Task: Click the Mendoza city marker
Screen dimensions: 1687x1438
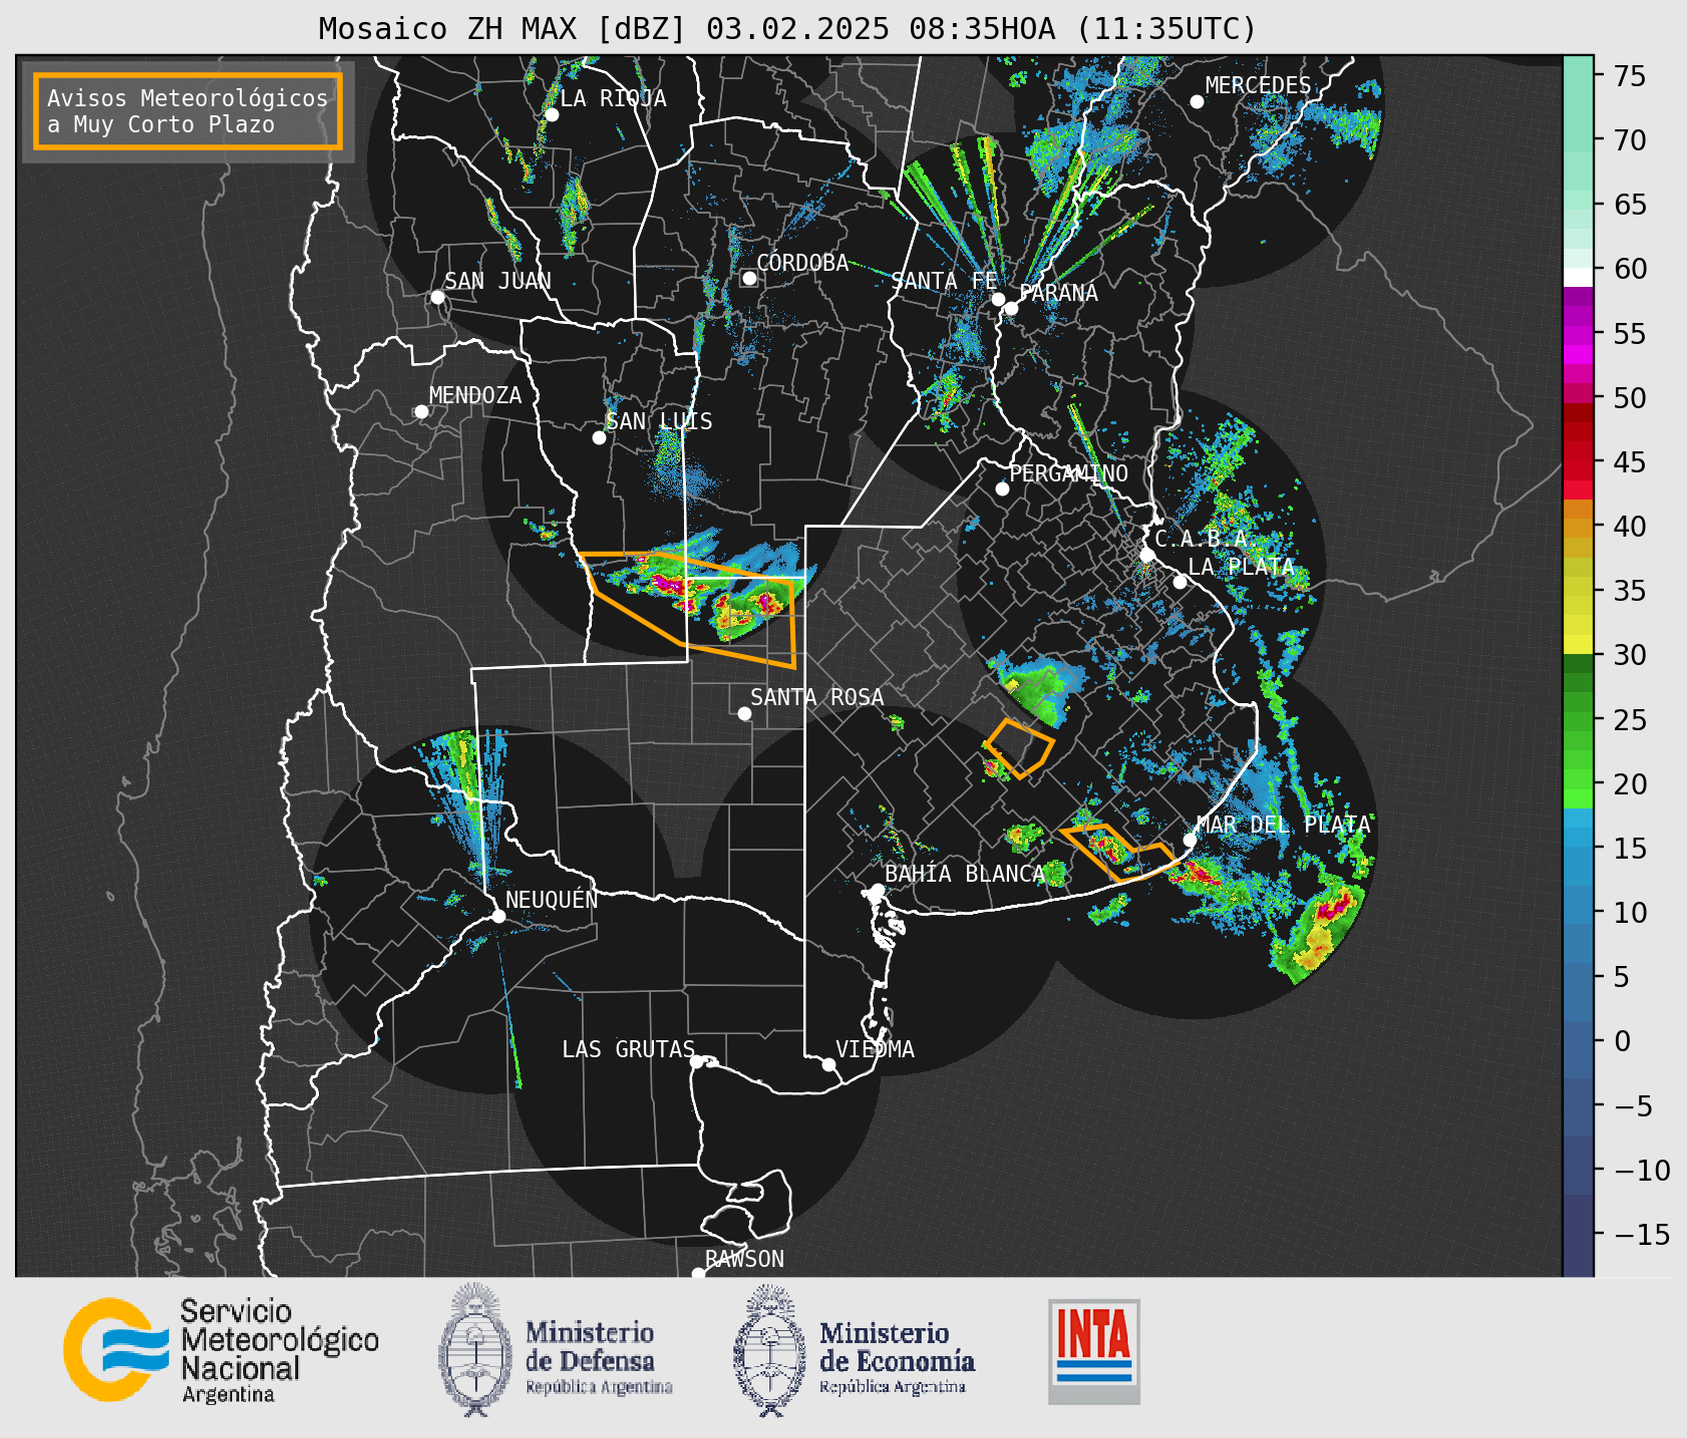Action: 421,412
